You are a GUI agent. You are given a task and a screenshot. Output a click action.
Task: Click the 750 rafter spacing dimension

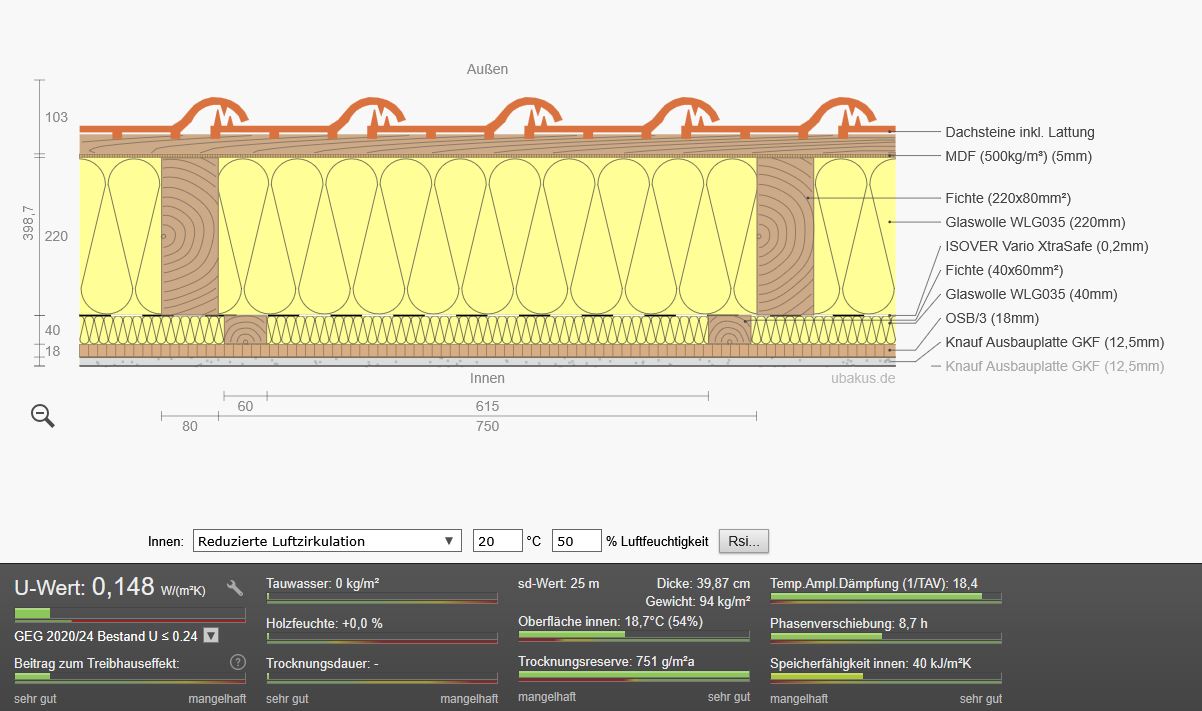point(487,426)
